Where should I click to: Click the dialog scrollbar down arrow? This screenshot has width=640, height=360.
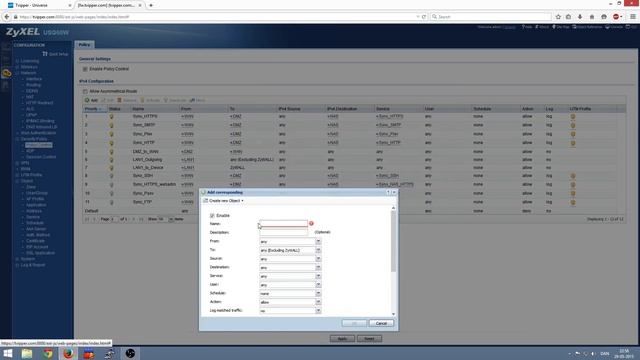pyautogui.click(x=393, y=314)
